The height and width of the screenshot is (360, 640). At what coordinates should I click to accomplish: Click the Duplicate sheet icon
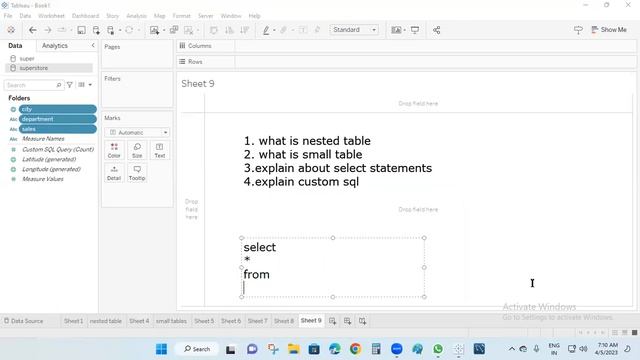pos(174,30)
